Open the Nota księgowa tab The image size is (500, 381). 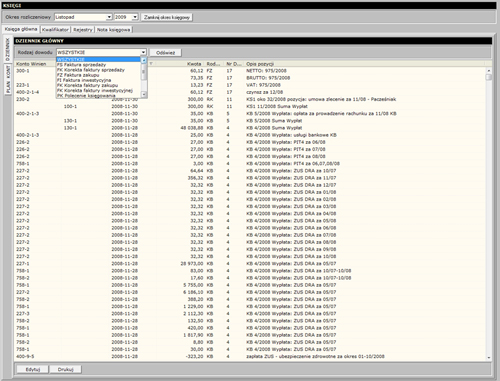pyautogui.click(x=113, y=30)
